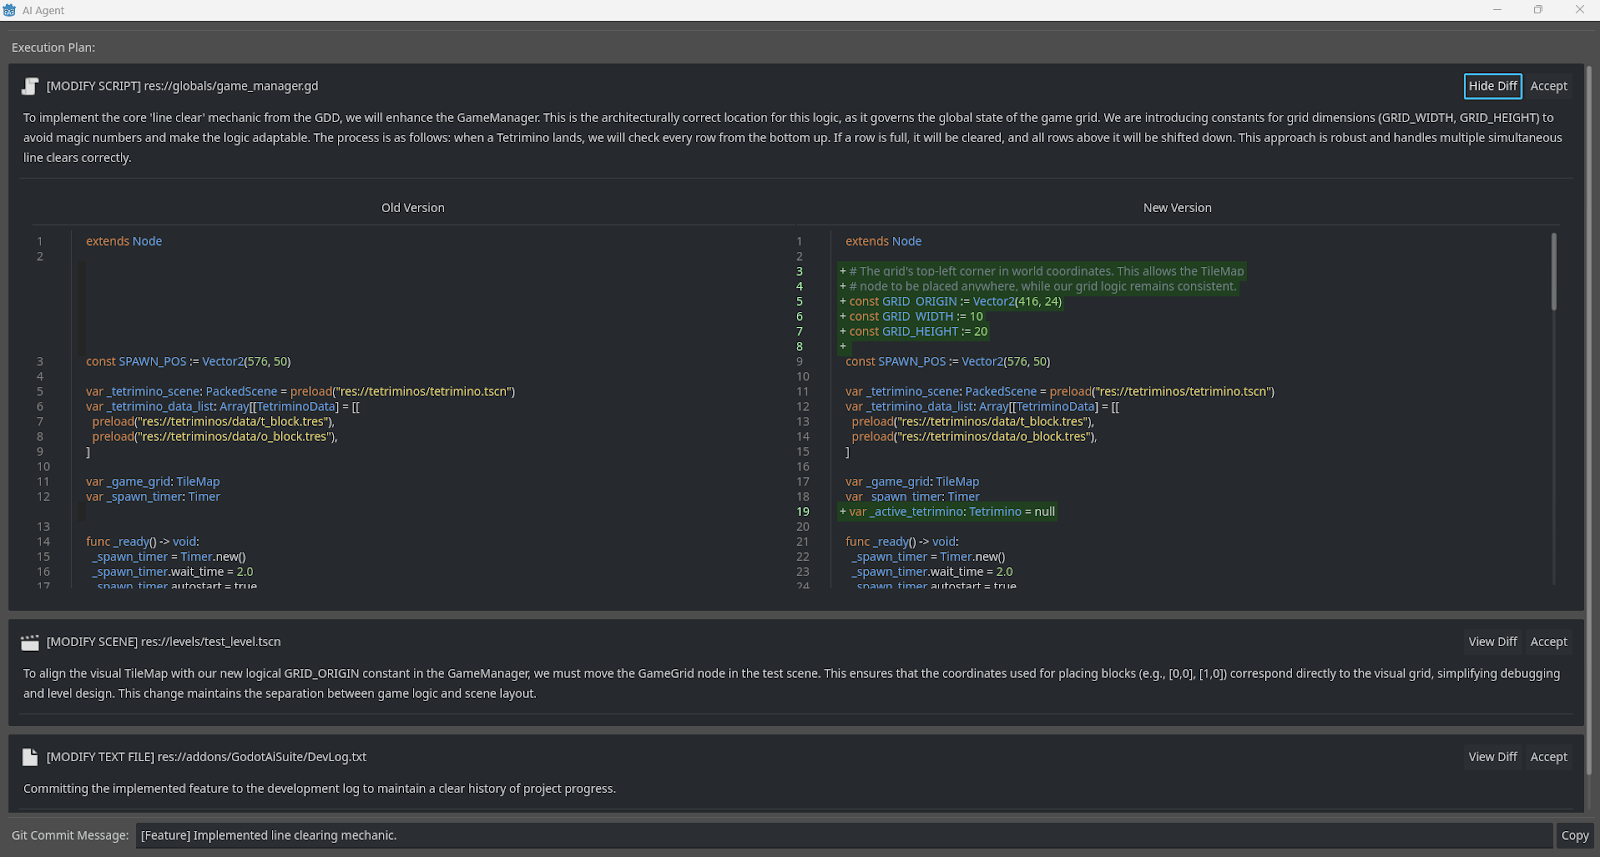Click the Git Commit Message text field
1600x857 pixels.
[844, 835]
